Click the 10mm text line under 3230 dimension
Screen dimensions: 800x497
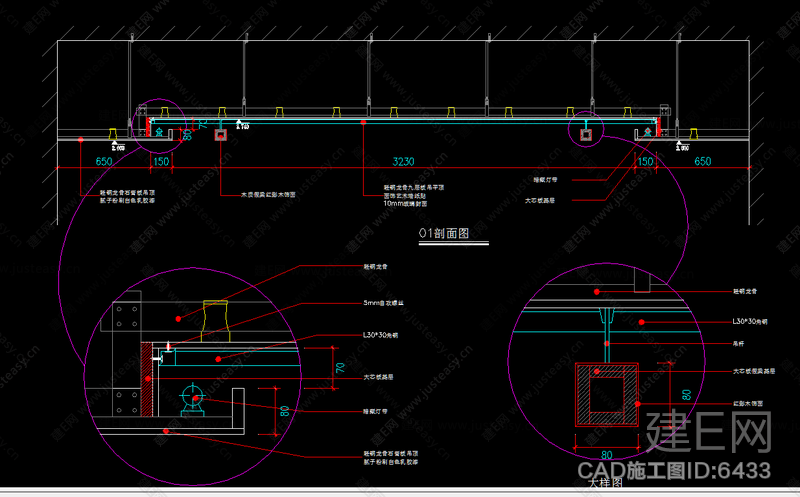pyautogui.click(x=405, y=204)
